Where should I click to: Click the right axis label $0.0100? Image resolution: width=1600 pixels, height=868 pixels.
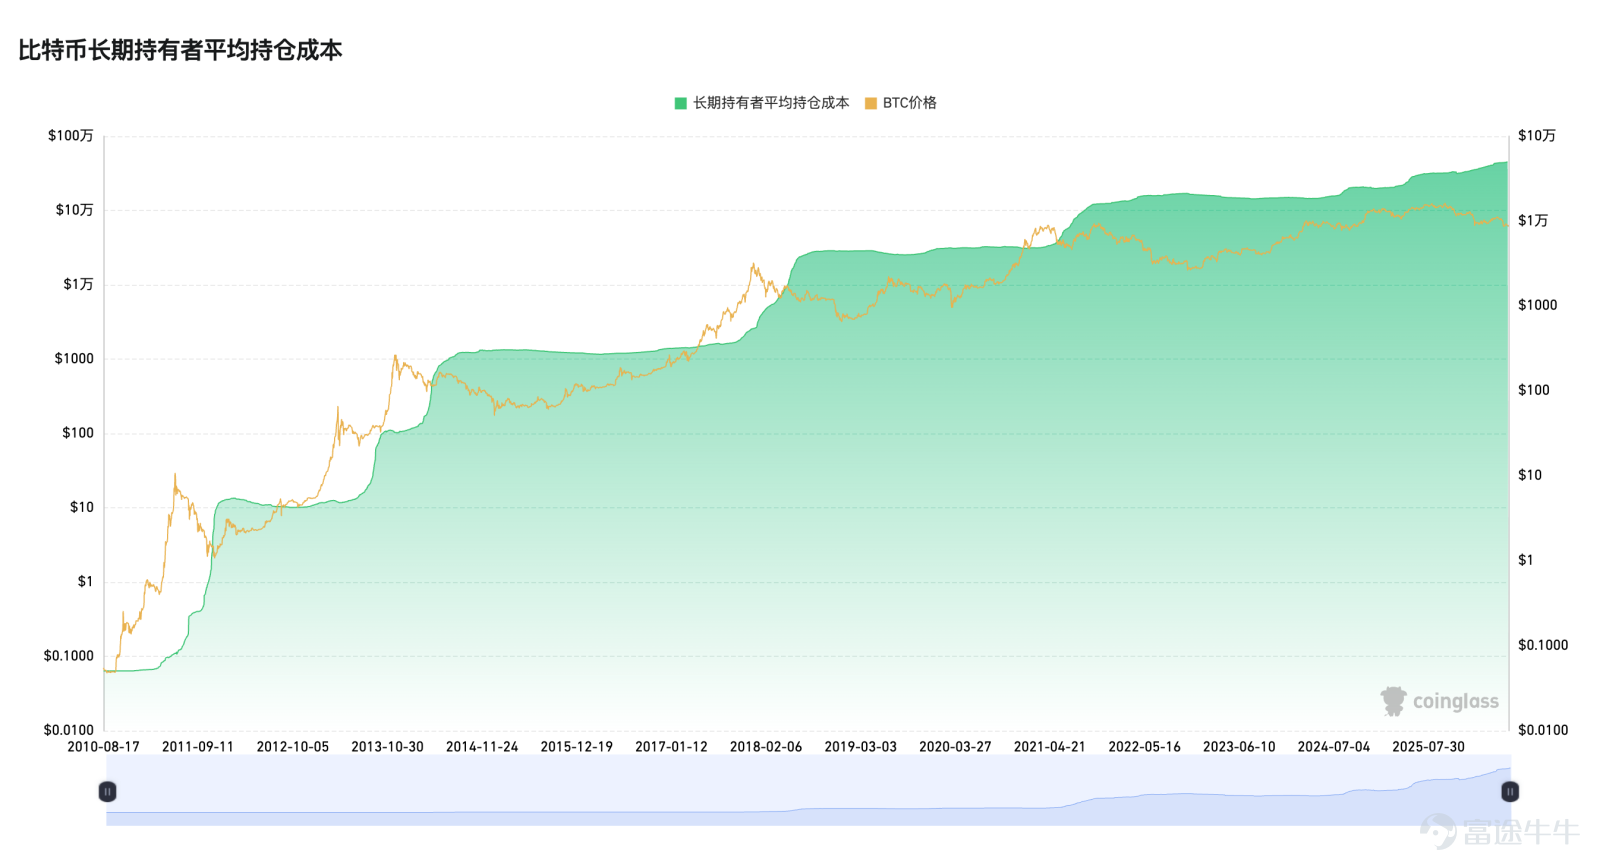[x=1543, y=731]
